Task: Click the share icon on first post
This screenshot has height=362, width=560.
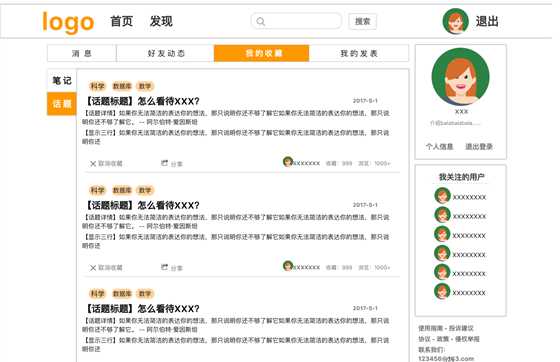Action: coord(164,163)
